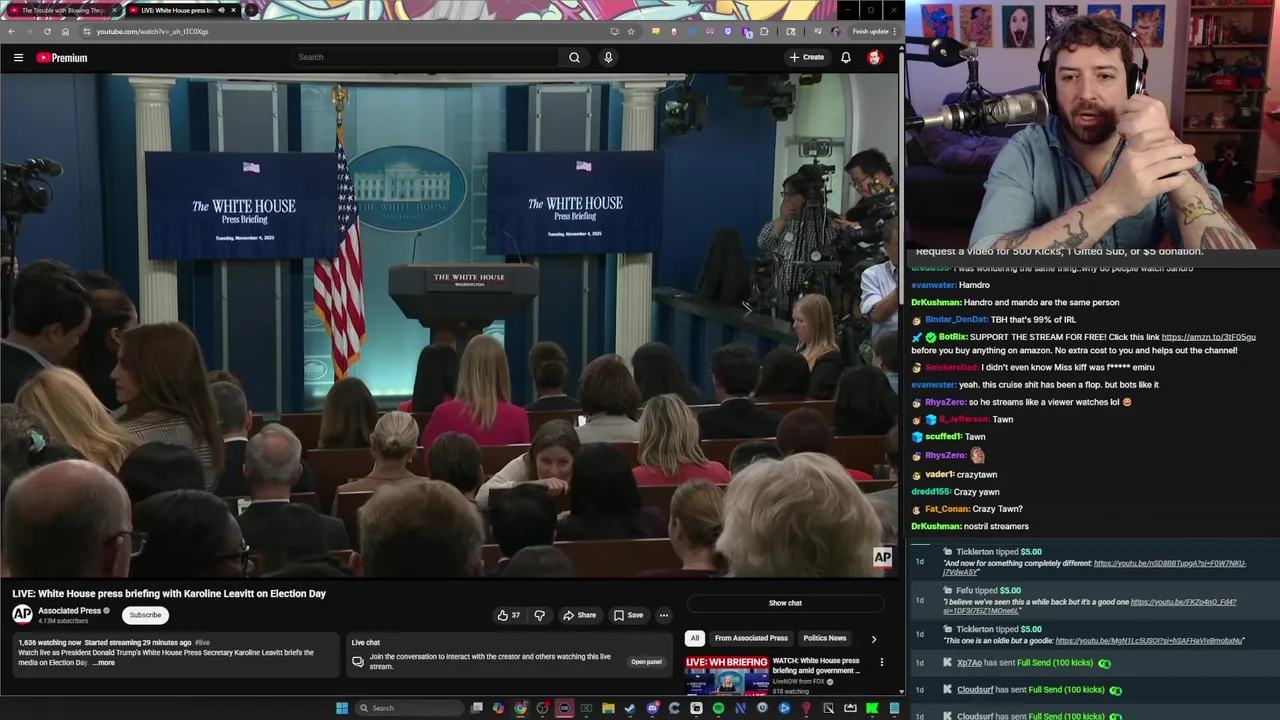
Task: Open Fefu's tipped youtu.be link
Action: [x=1089, y=607]
